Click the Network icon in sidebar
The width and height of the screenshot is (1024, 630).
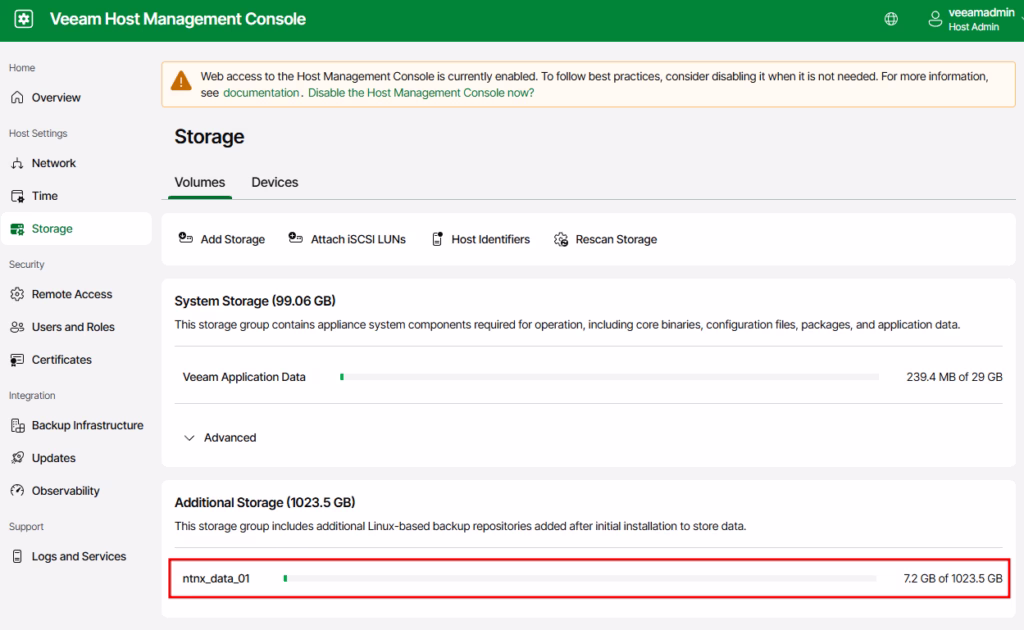tap(18, 163)
